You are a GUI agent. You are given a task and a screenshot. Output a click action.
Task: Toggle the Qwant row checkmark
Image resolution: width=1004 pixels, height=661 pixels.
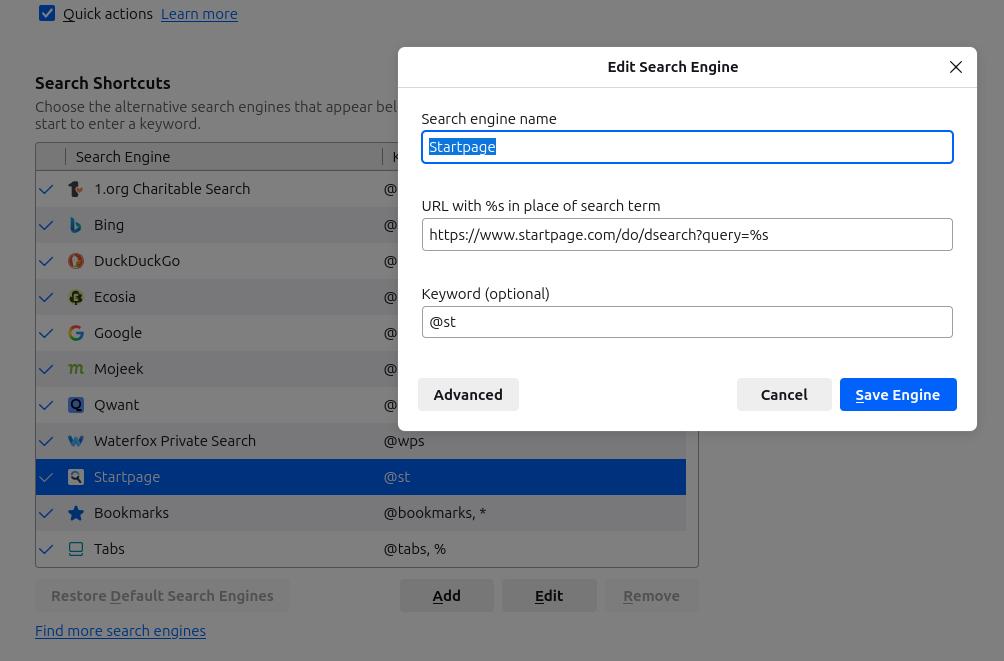46,405
